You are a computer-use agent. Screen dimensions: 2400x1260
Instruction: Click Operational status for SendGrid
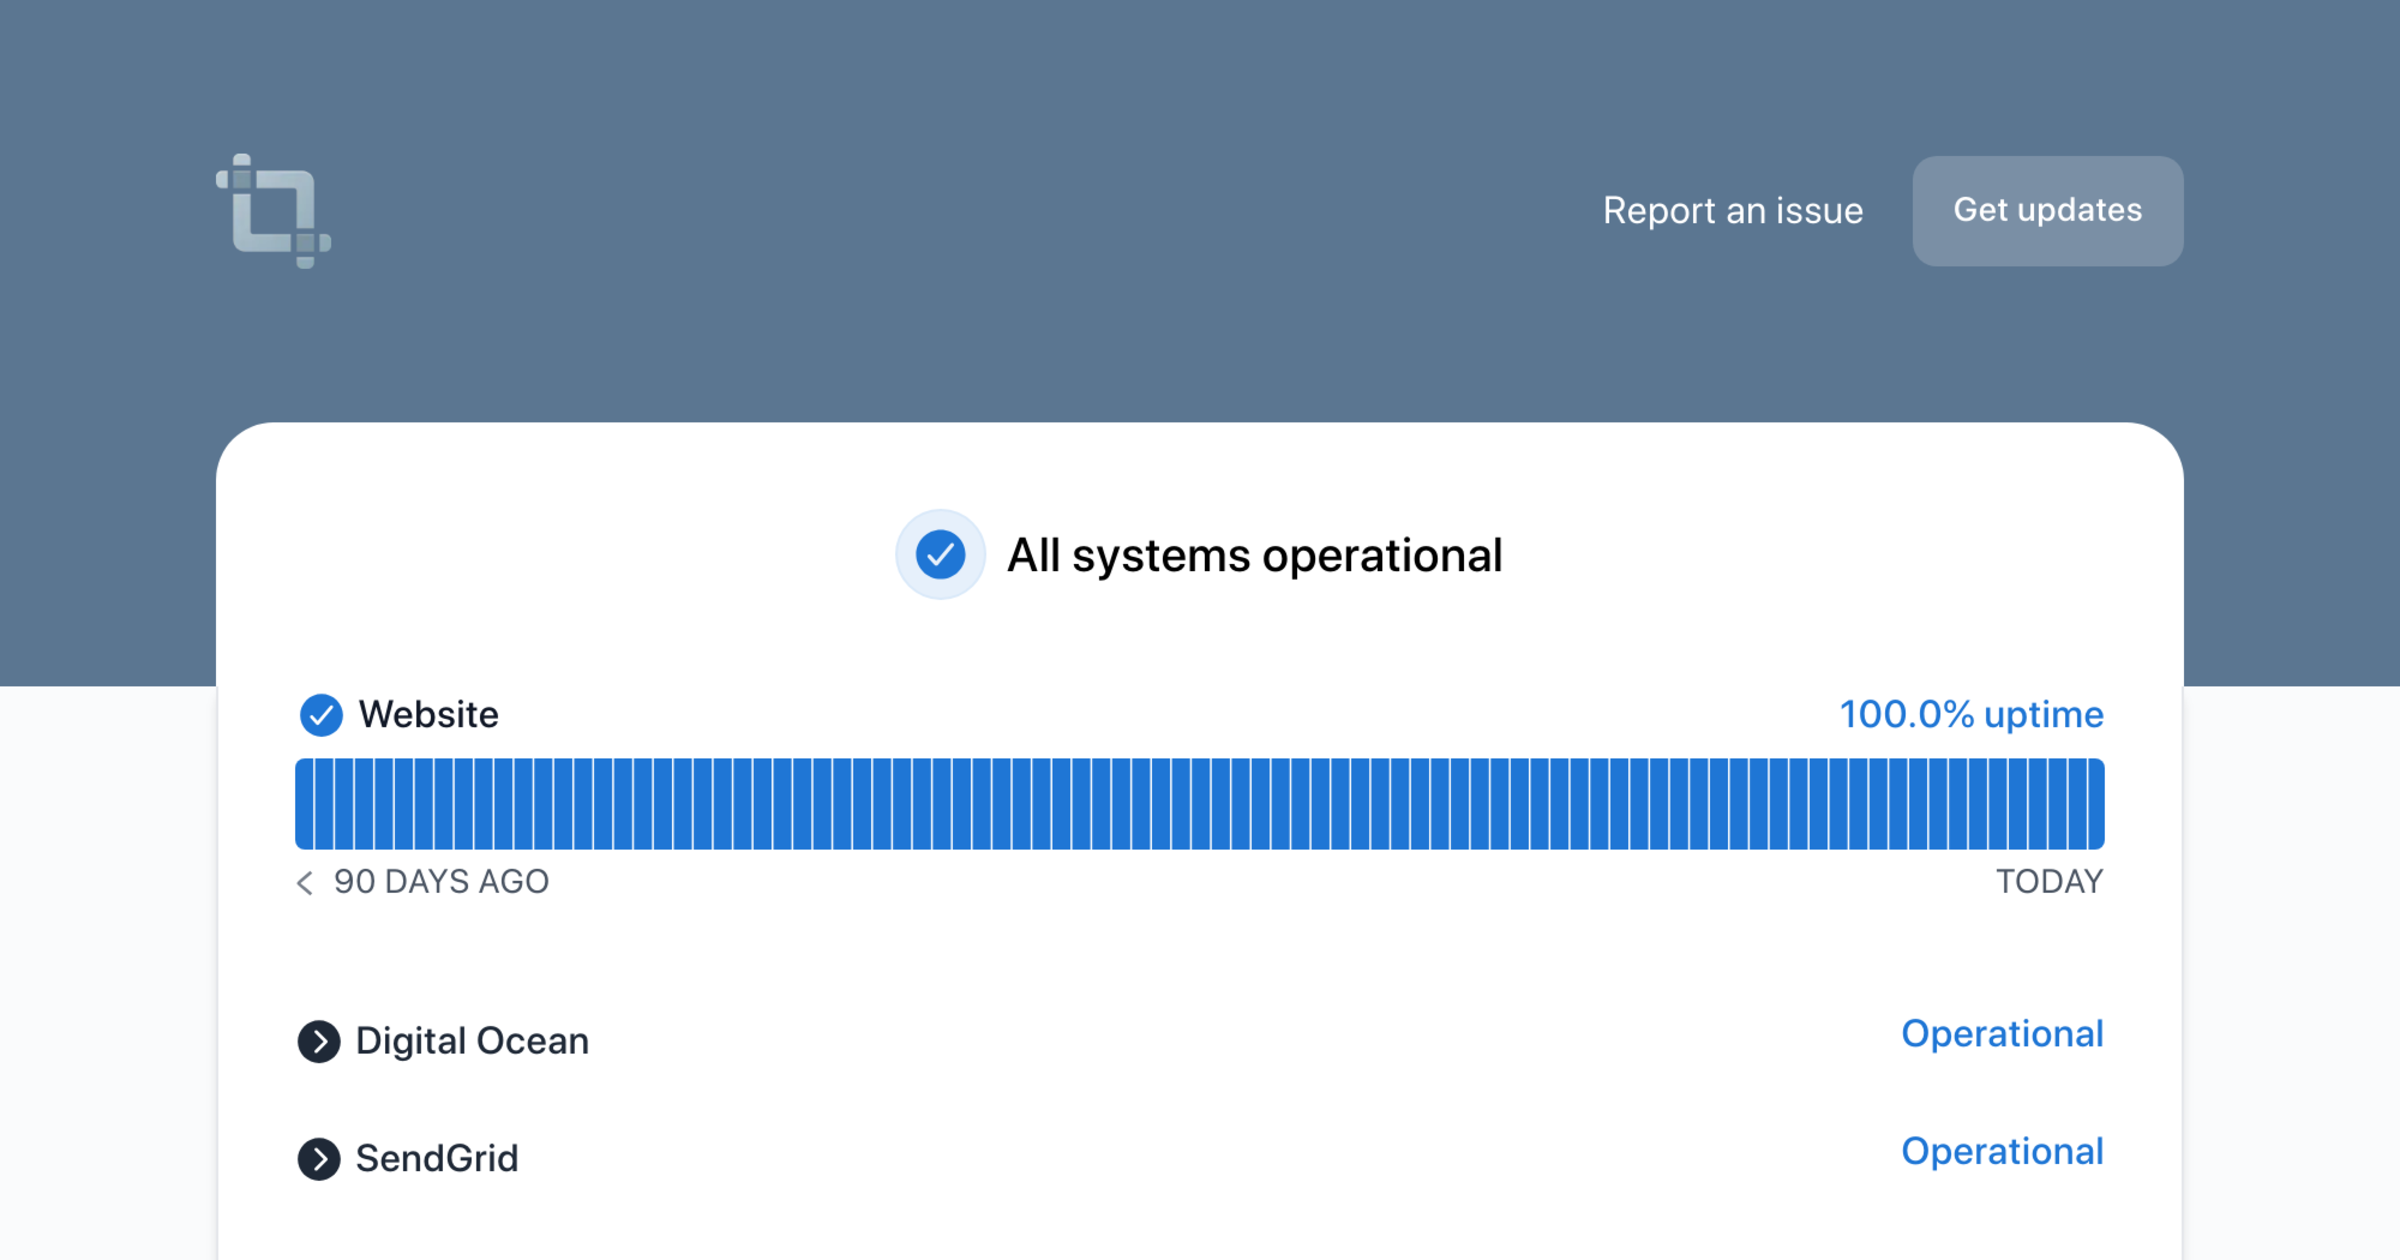click(2002, 1152)
